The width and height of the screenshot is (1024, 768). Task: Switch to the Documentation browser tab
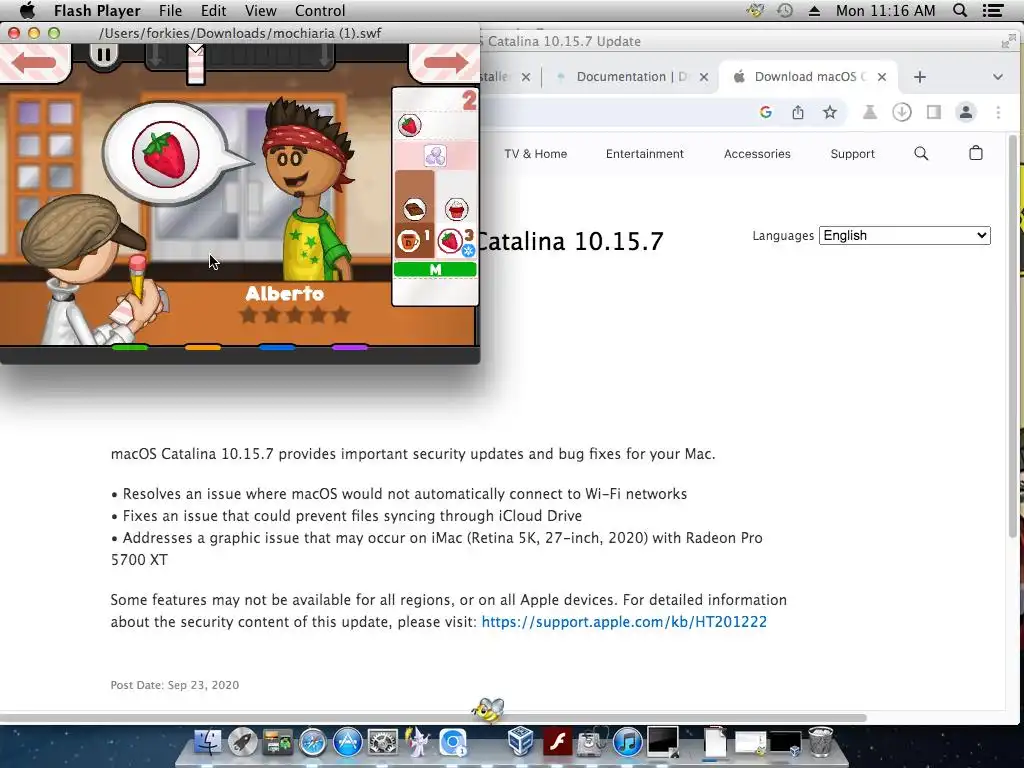tap(631, 76)
